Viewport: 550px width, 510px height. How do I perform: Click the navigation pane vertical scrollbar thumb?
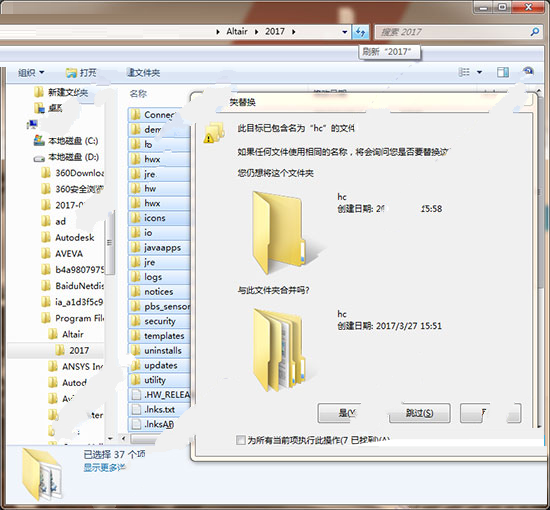[x=110, y=242]
